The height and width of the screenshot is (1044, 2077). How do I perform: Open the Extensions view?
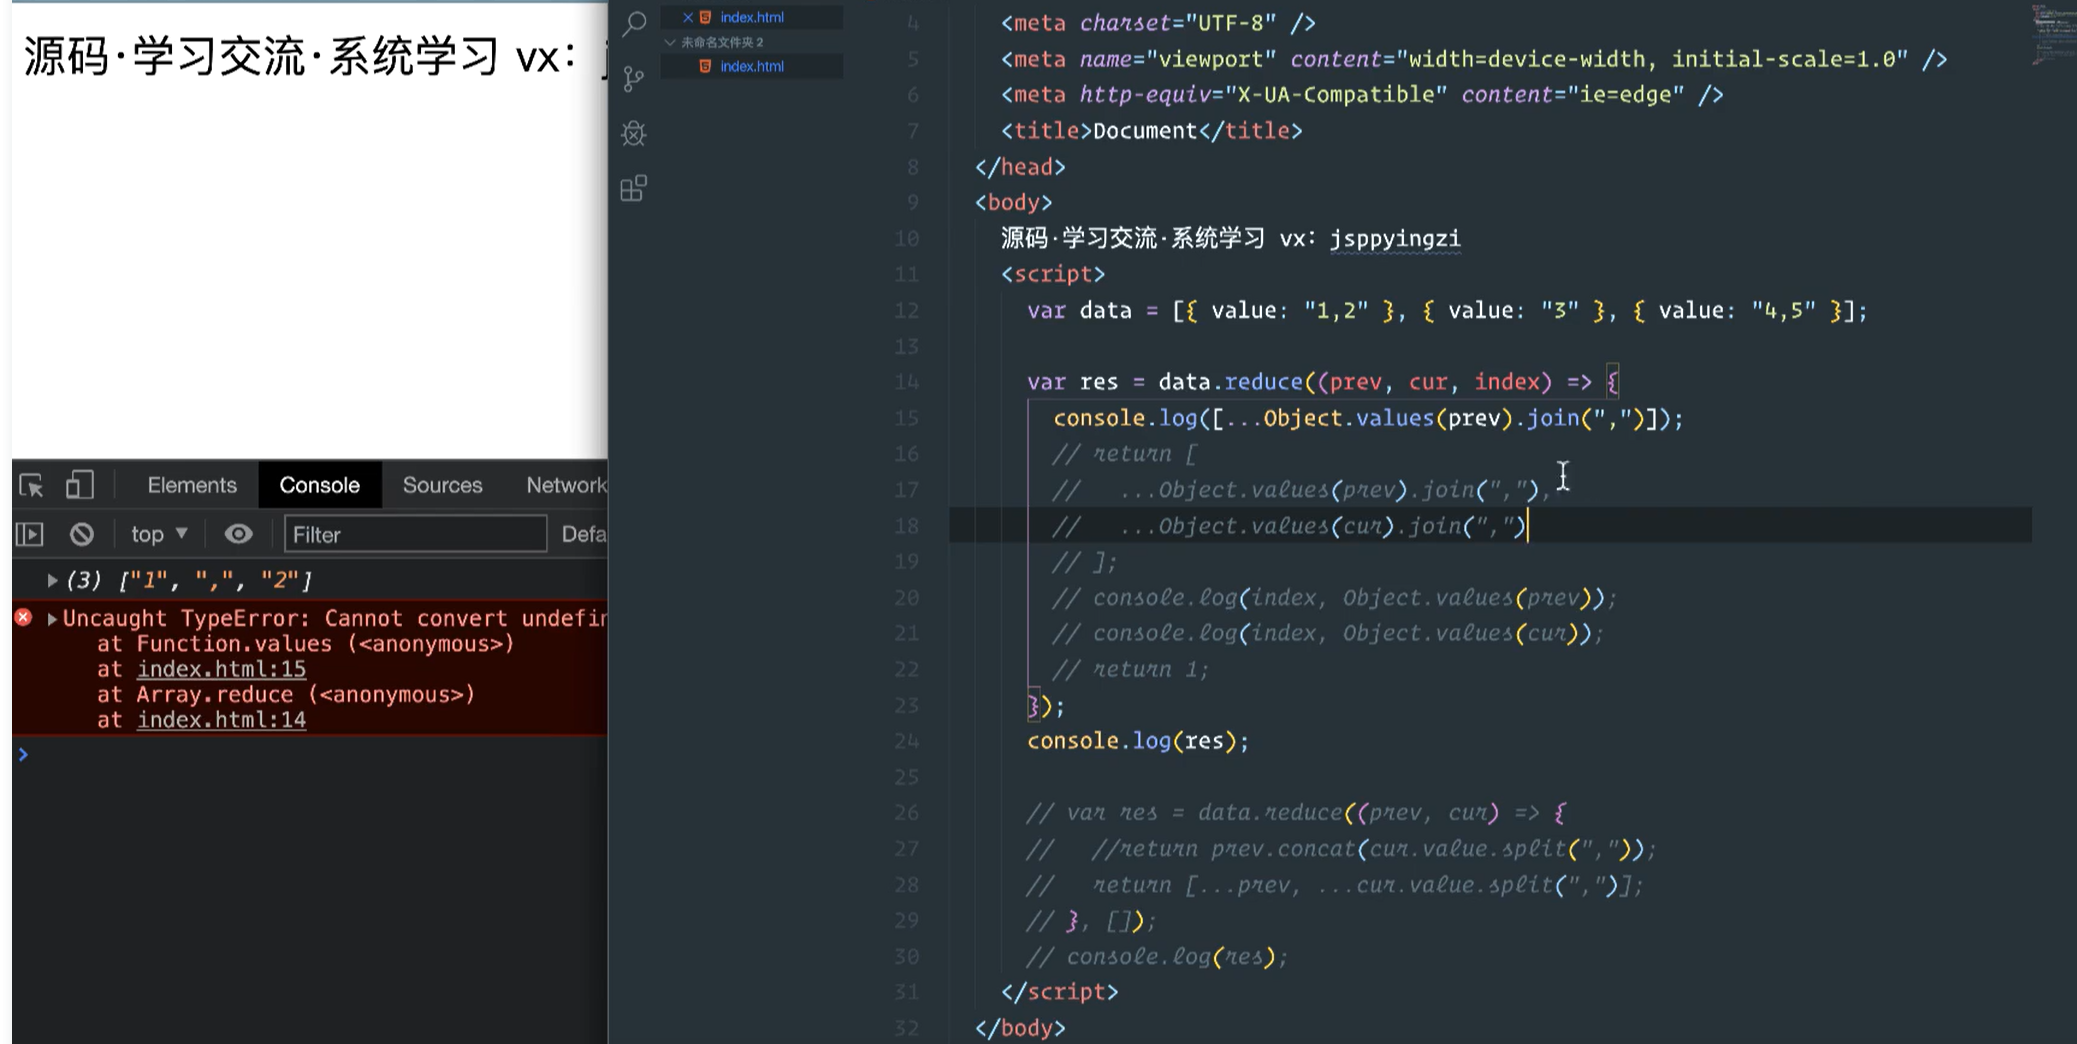click(634, 188)
